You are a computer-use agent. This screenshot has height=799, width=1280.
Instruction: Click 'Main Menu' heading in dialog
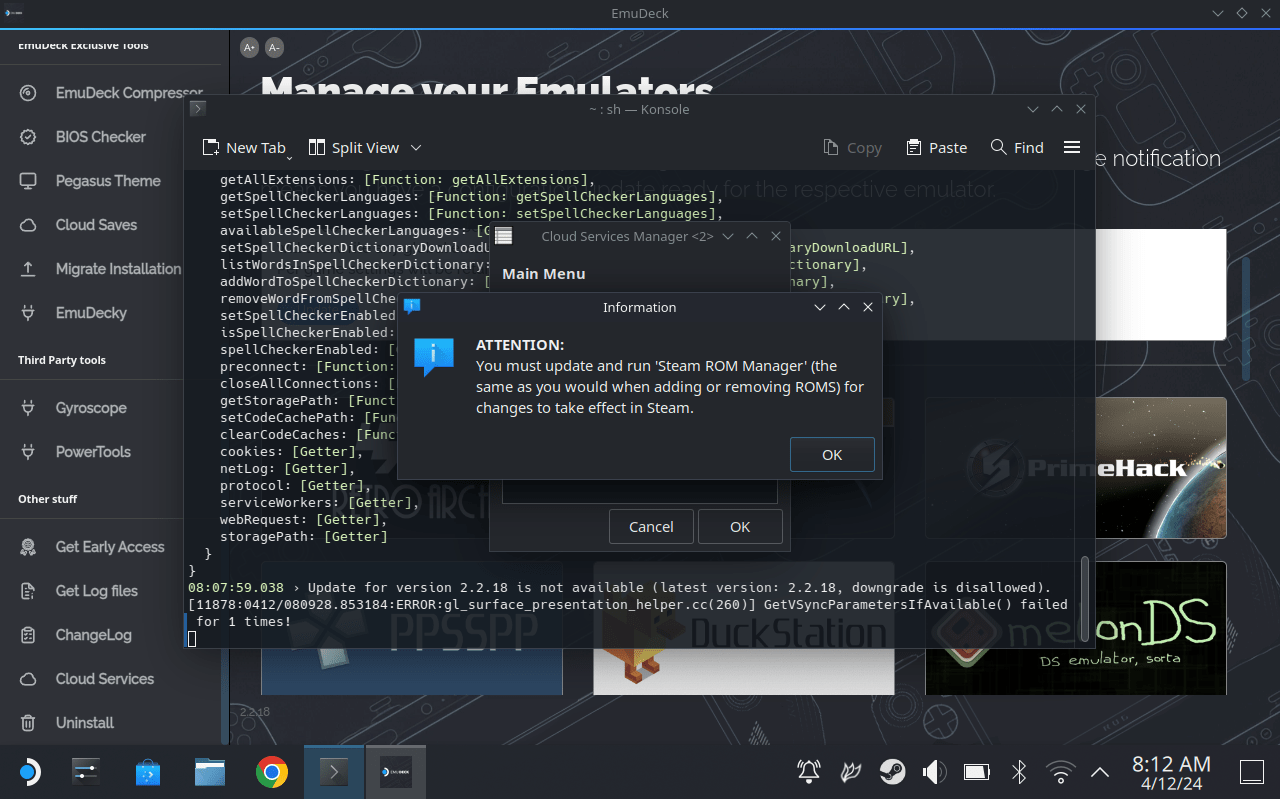(544, 273)
